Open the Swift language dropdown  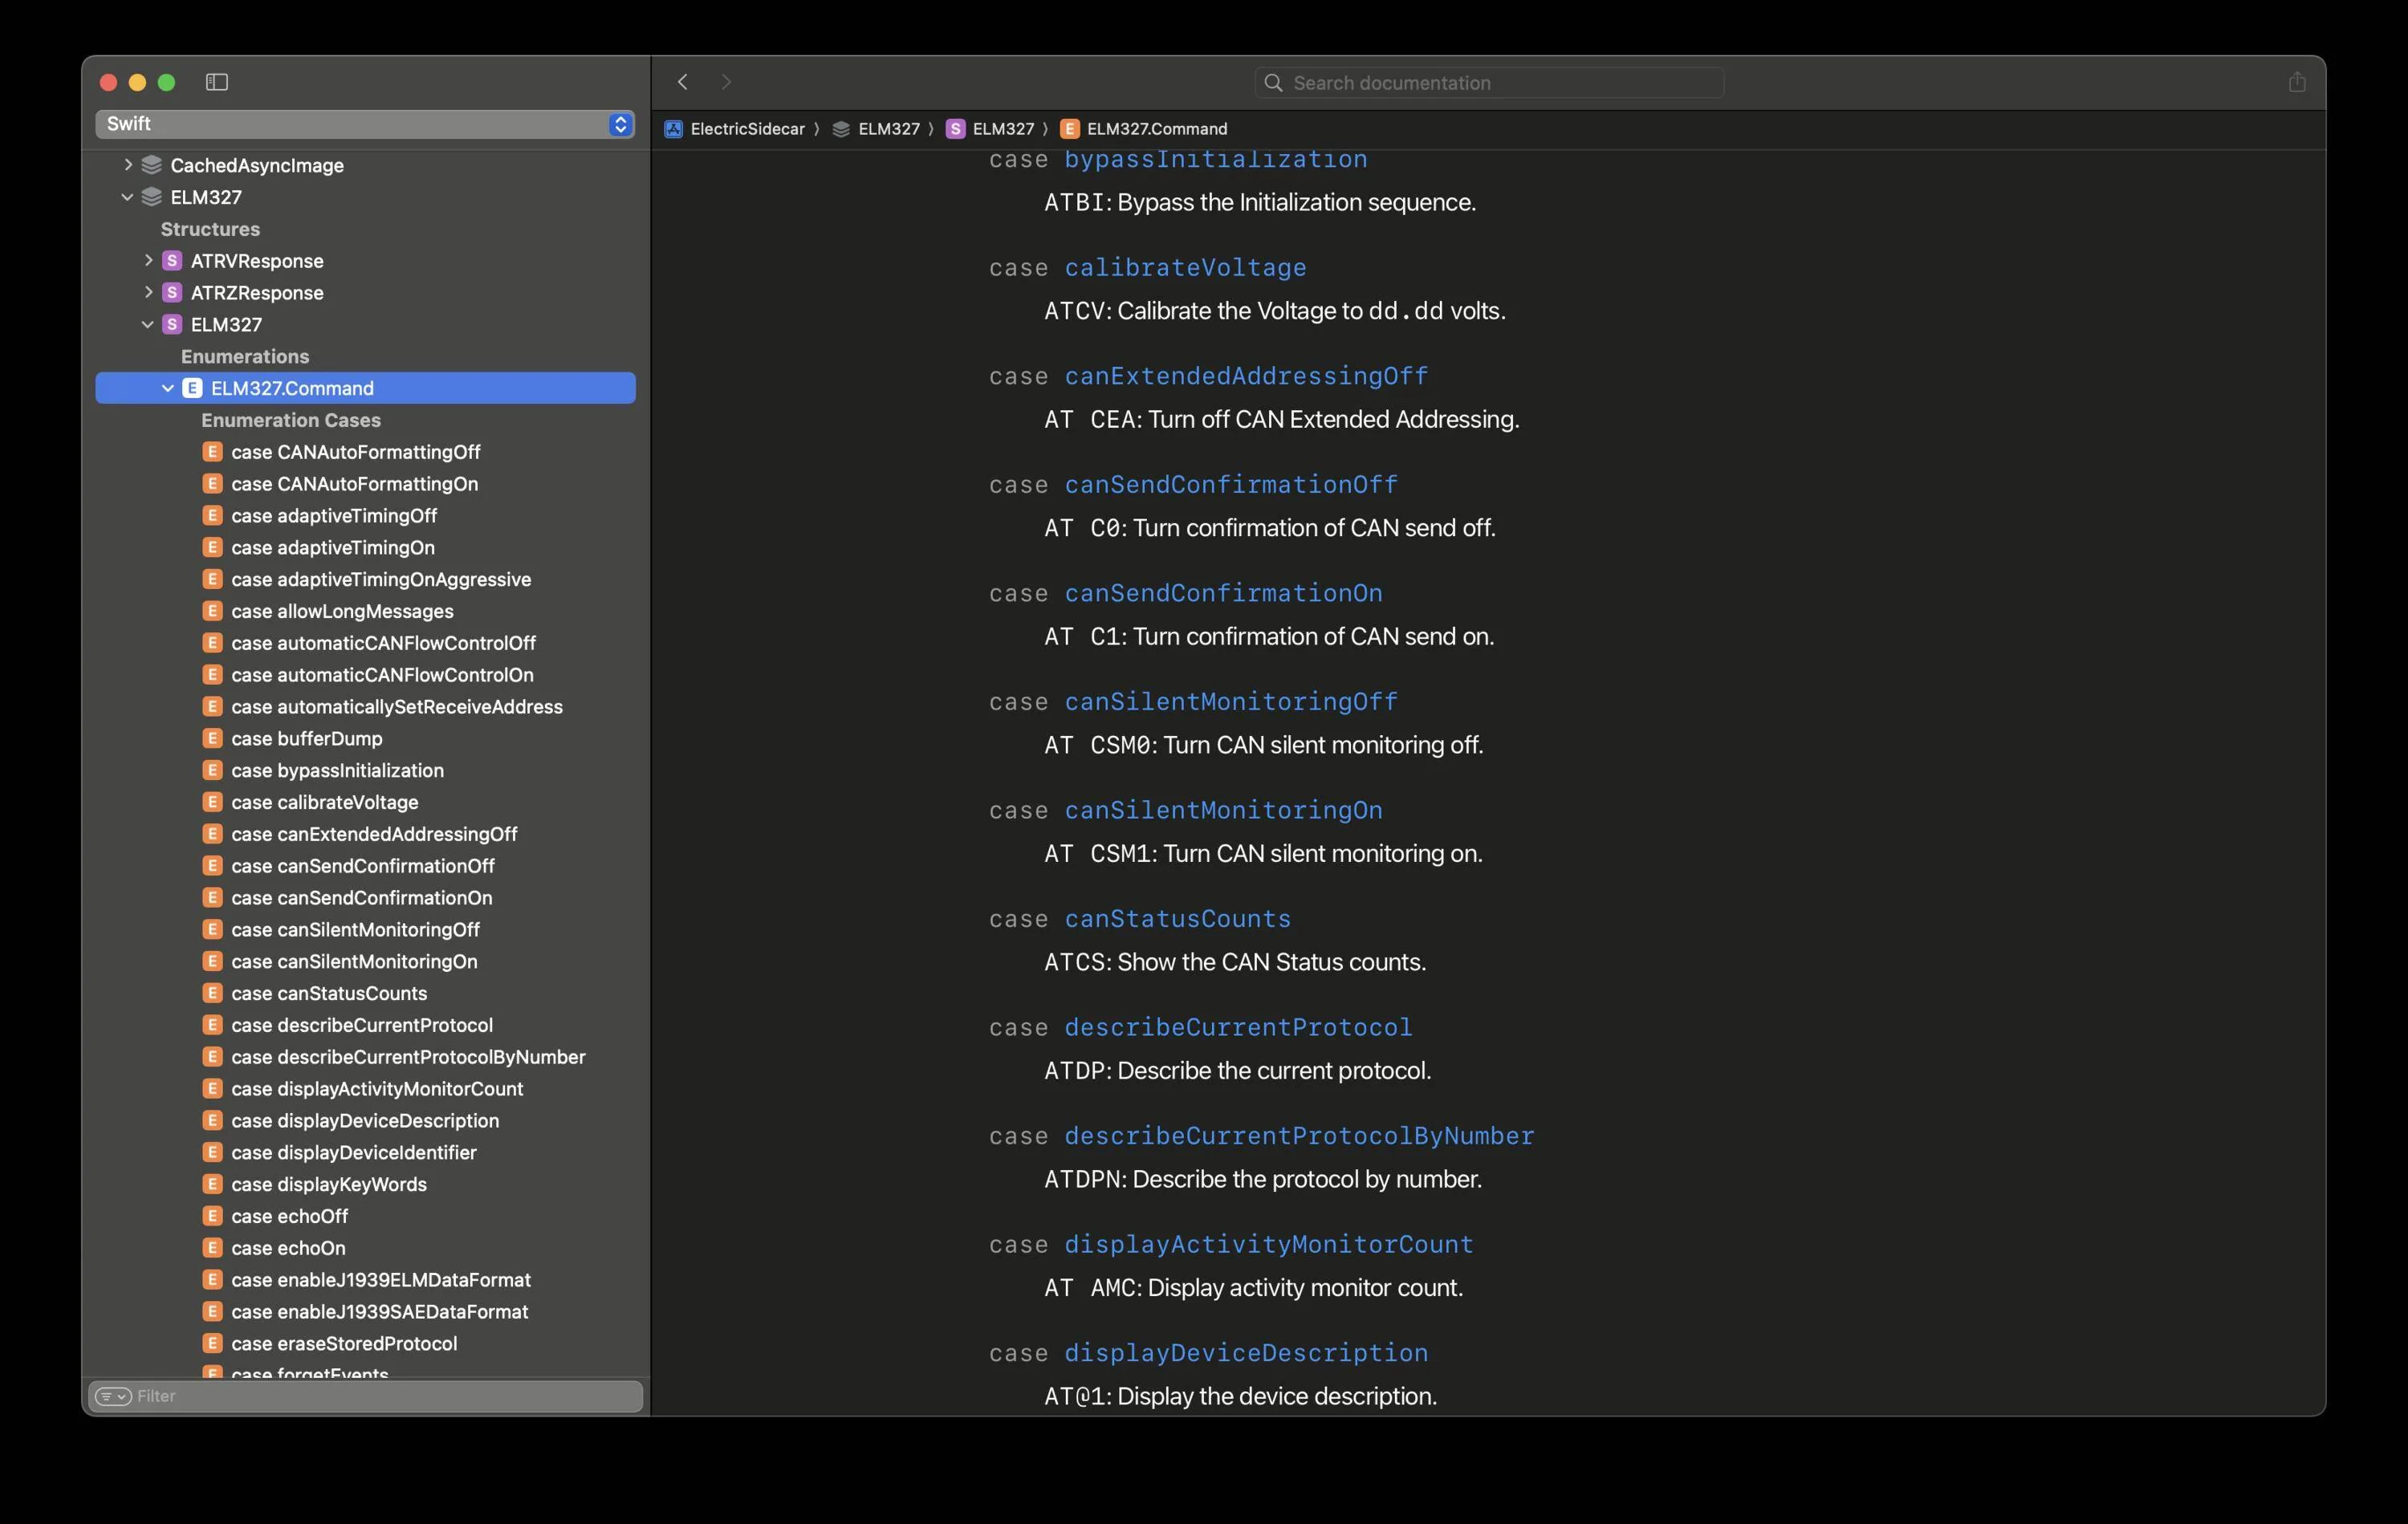coord(365,124)
